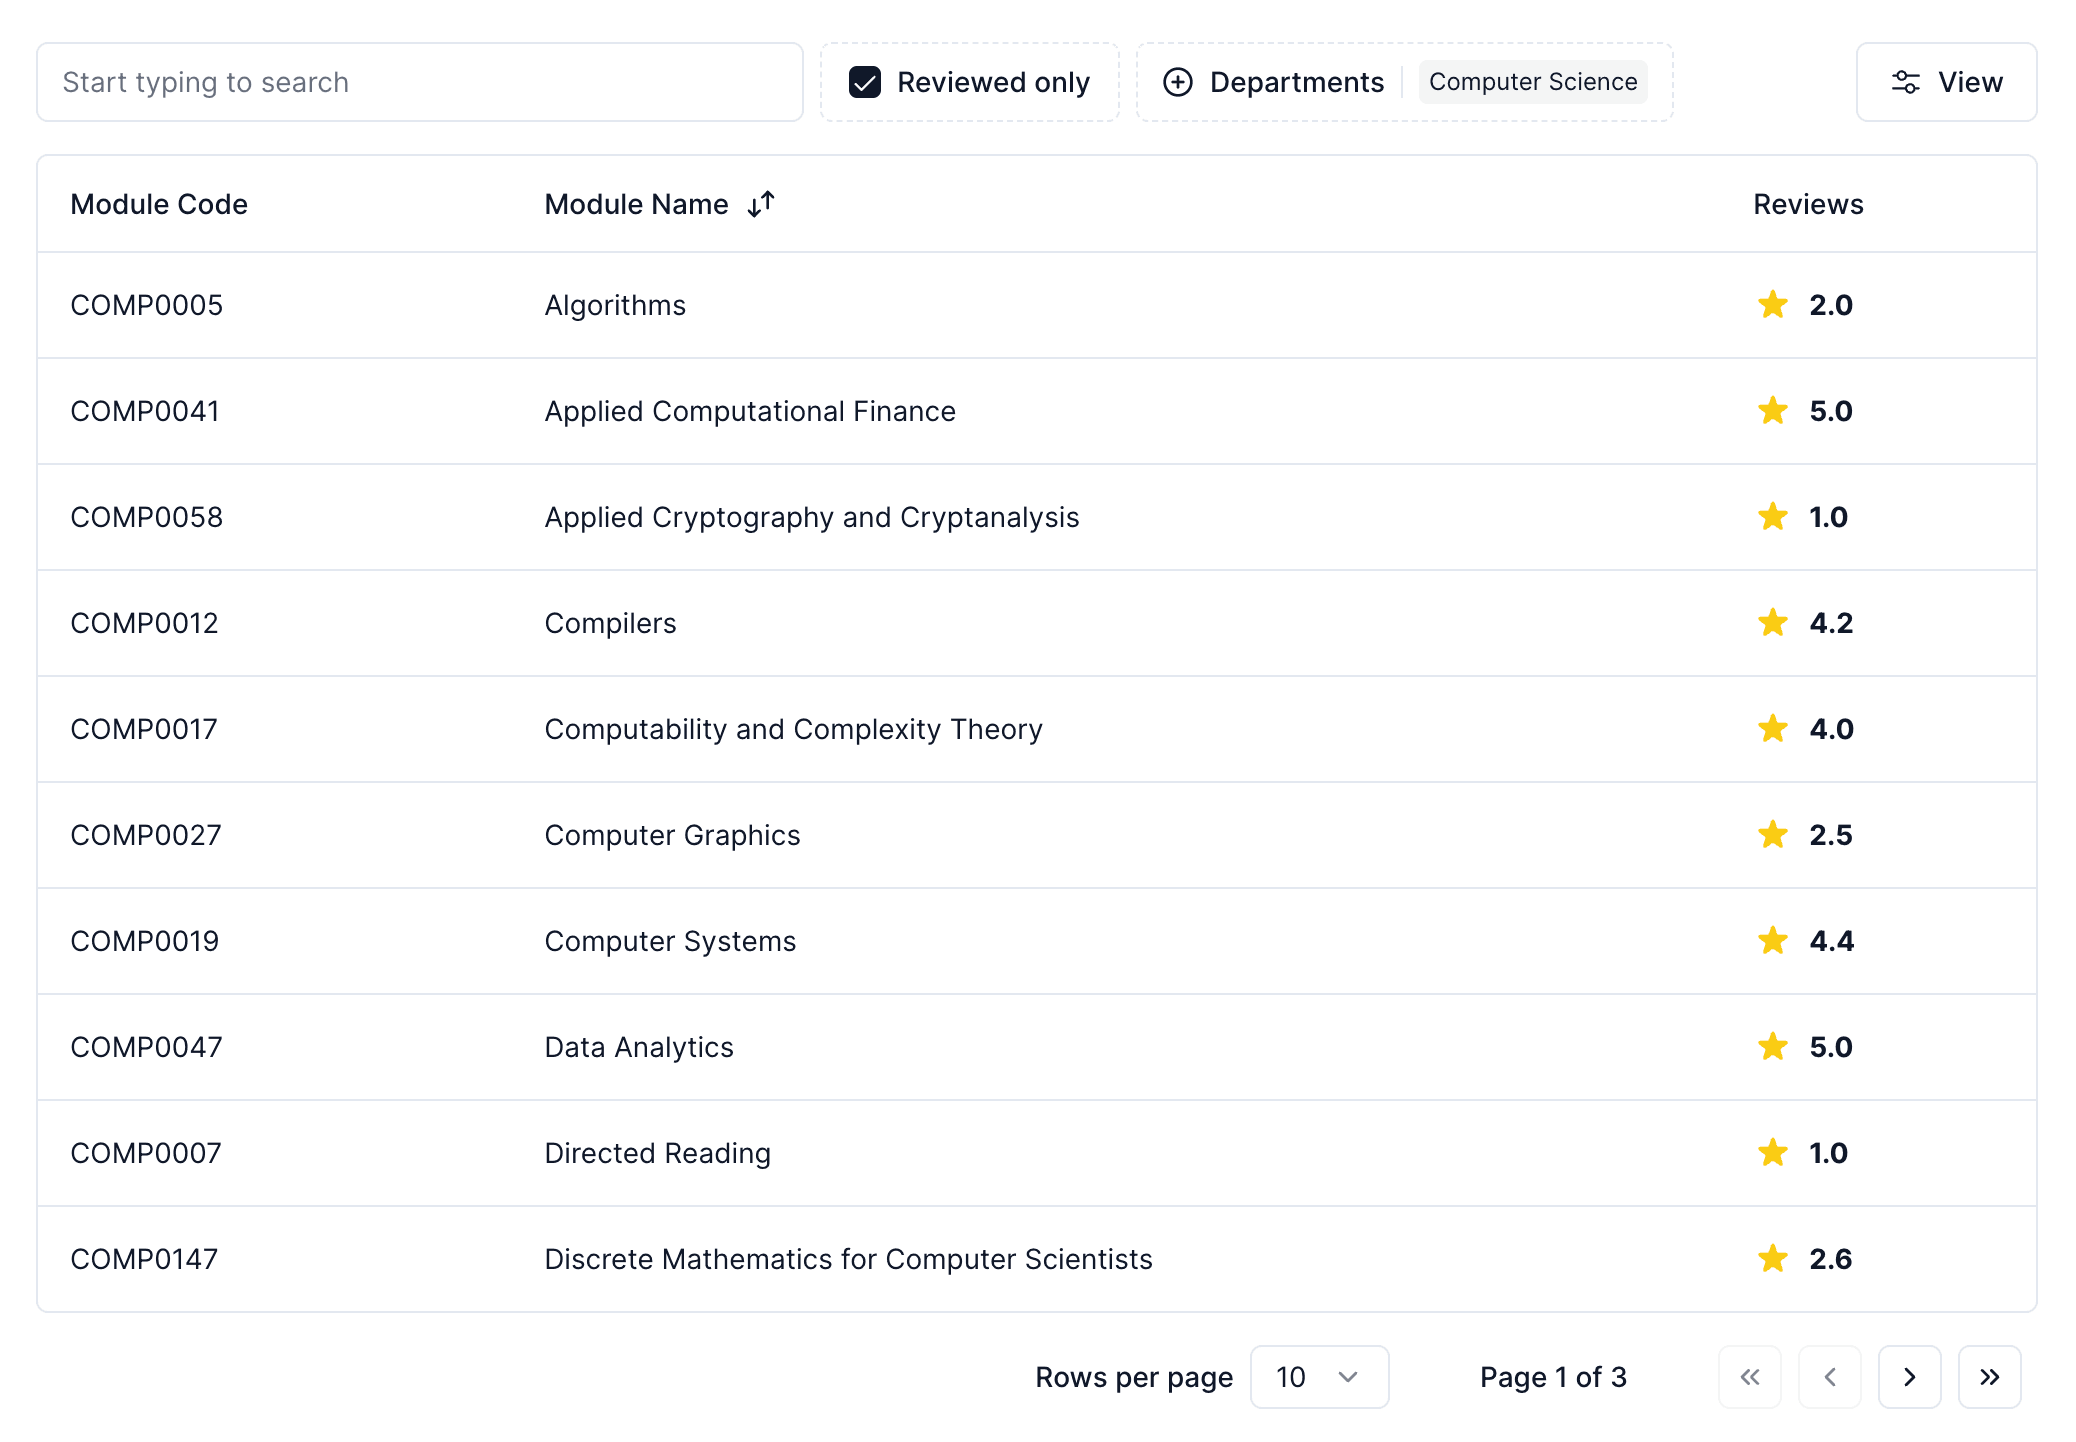2076x1442 pixels.
Task: Click the Departments plus circle icon
Action: pyautogui.click(x=1178, y=82)
